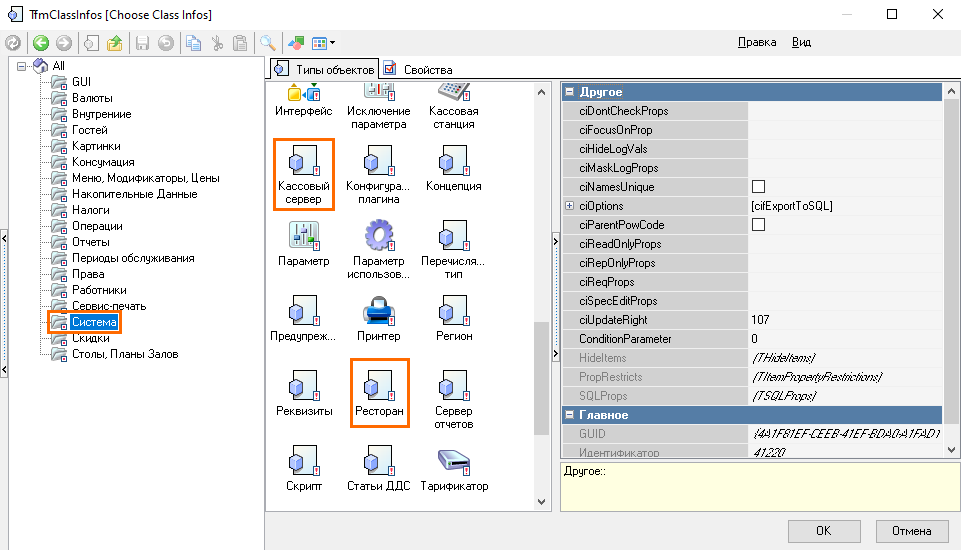Click the Copy icon in the toolbar
The width and height of the screenshot is (961, 550).
pos(194,43)
